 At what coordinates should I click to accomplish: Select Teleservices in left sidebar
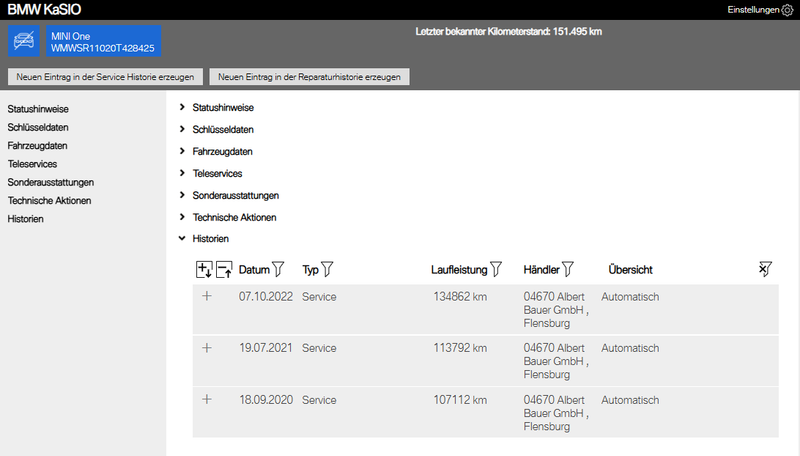coord(32,164)
